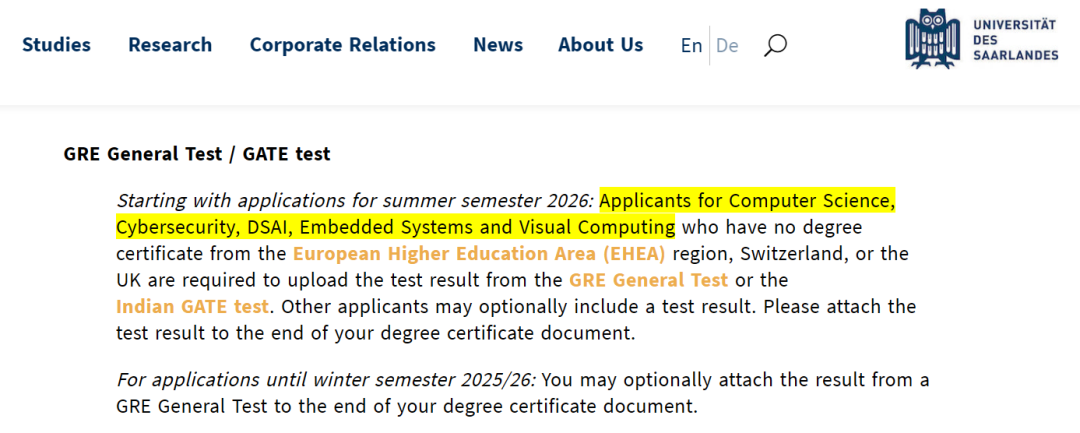1080x433 pixels.
Task: Click the italic 'Starting with applications for summer semester 2026' text
Action: coord(355,201)
